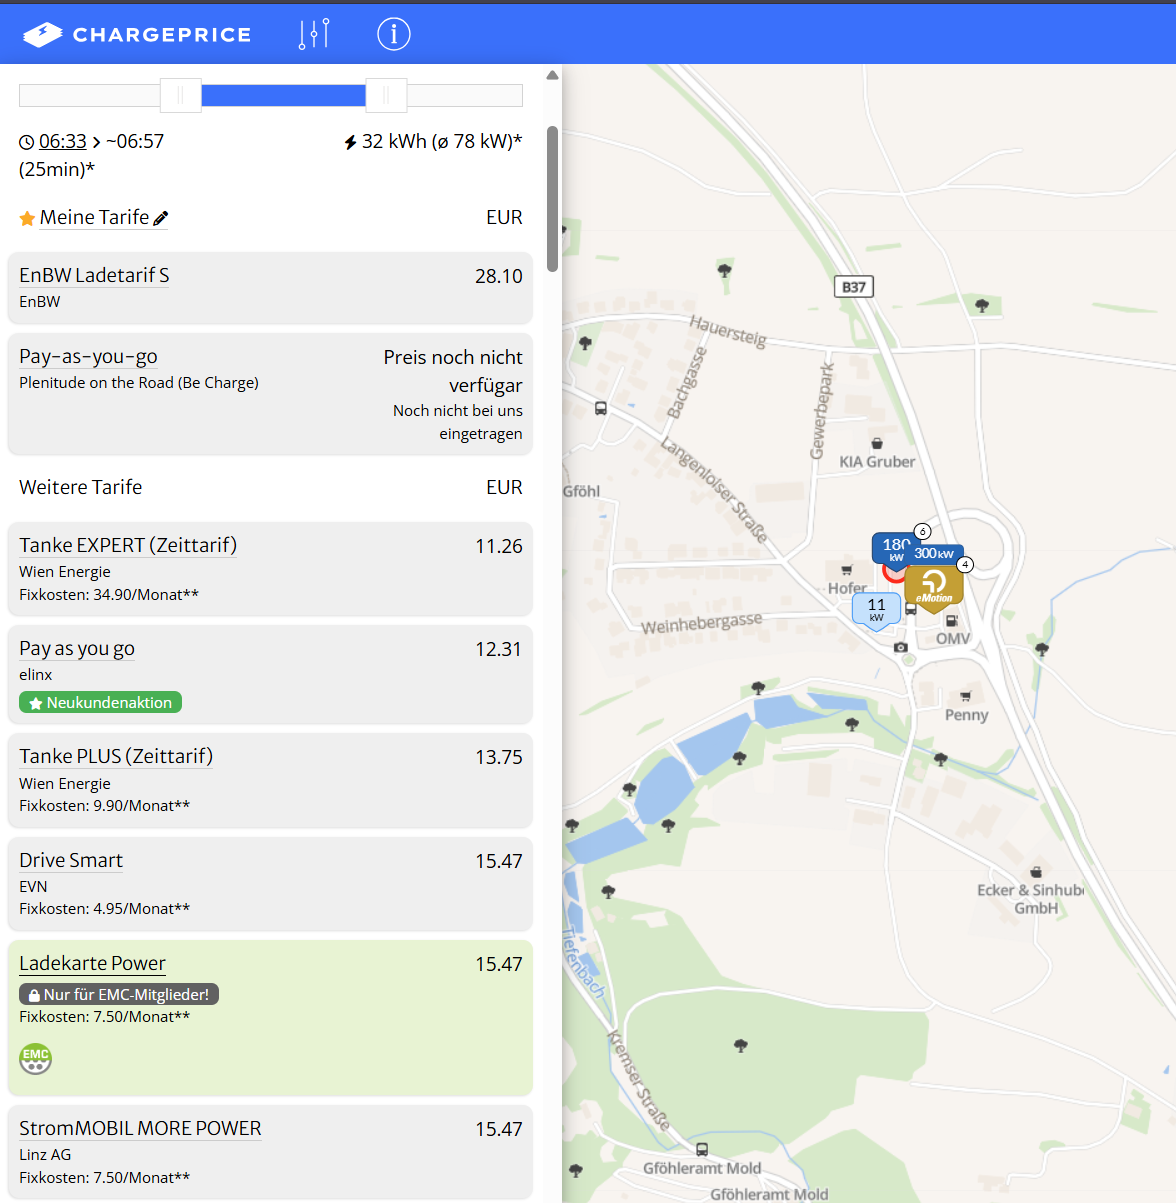Screen dimensions: 1176x1203
Task: Click the OMV fuel station icon on the map
Action: pyautogui.click(x=951, y=621)
